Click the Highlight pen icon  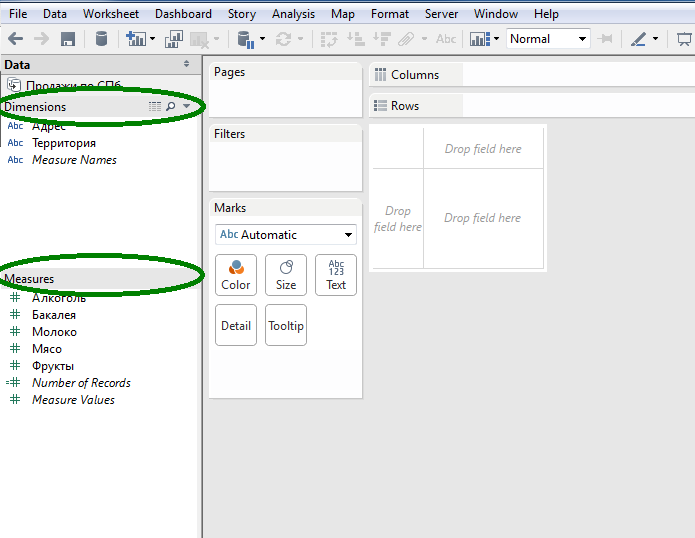pos(638,39)
